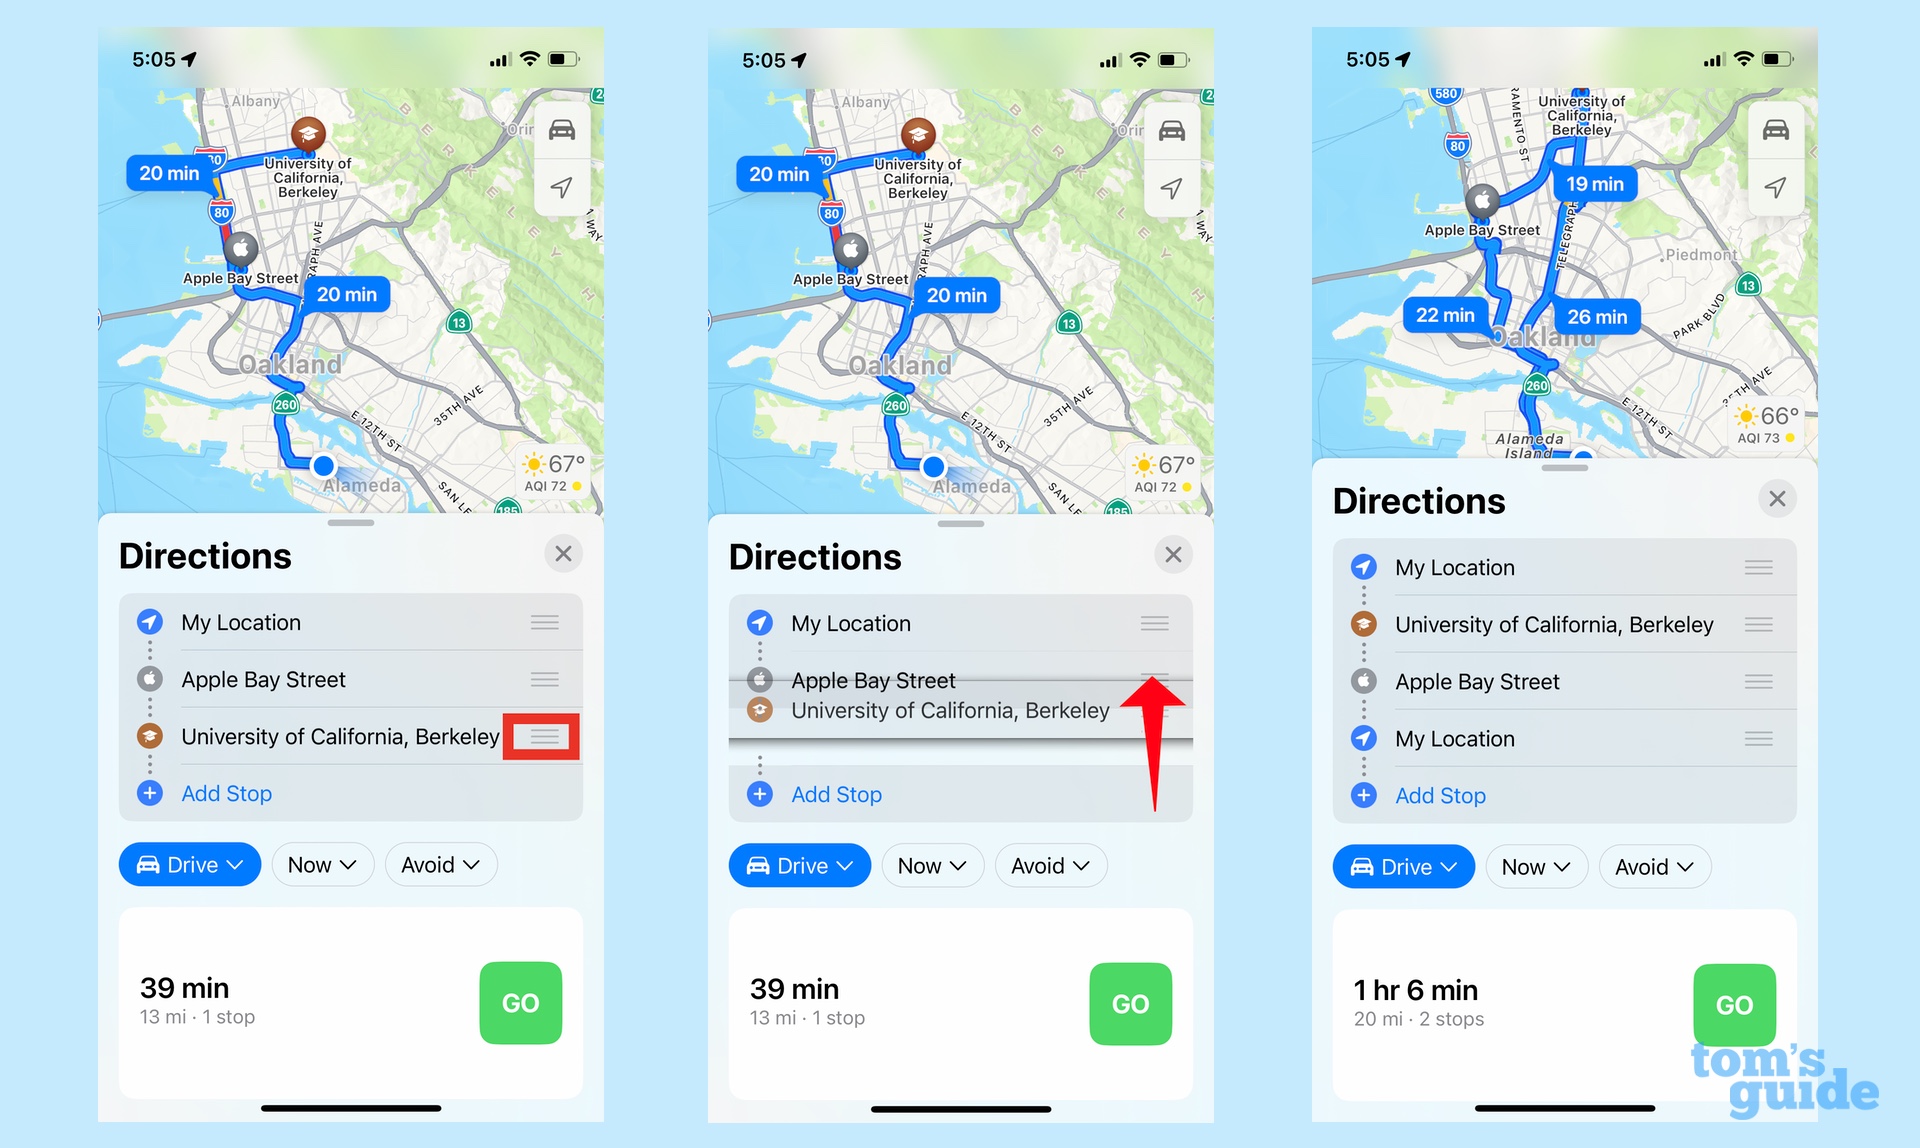Tap the University of California Berkeley reorder handle
Screen dimensions: 1920x1148
pos(543,737)
